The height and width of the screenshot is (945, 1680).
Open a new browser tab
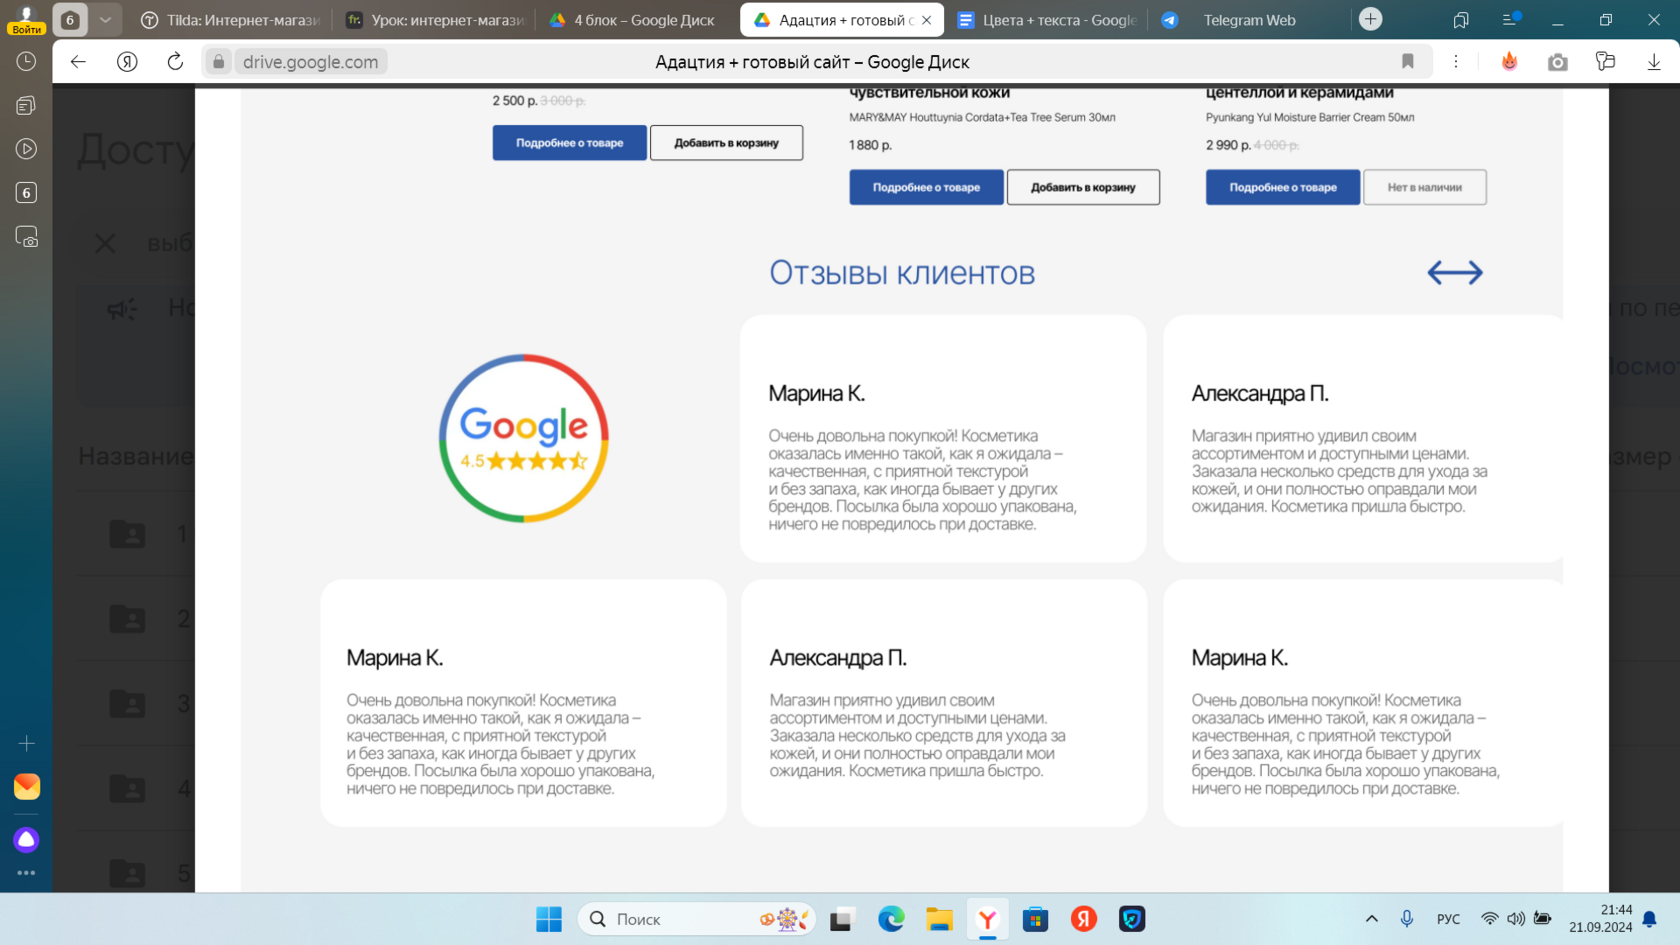pos(1371,19)
